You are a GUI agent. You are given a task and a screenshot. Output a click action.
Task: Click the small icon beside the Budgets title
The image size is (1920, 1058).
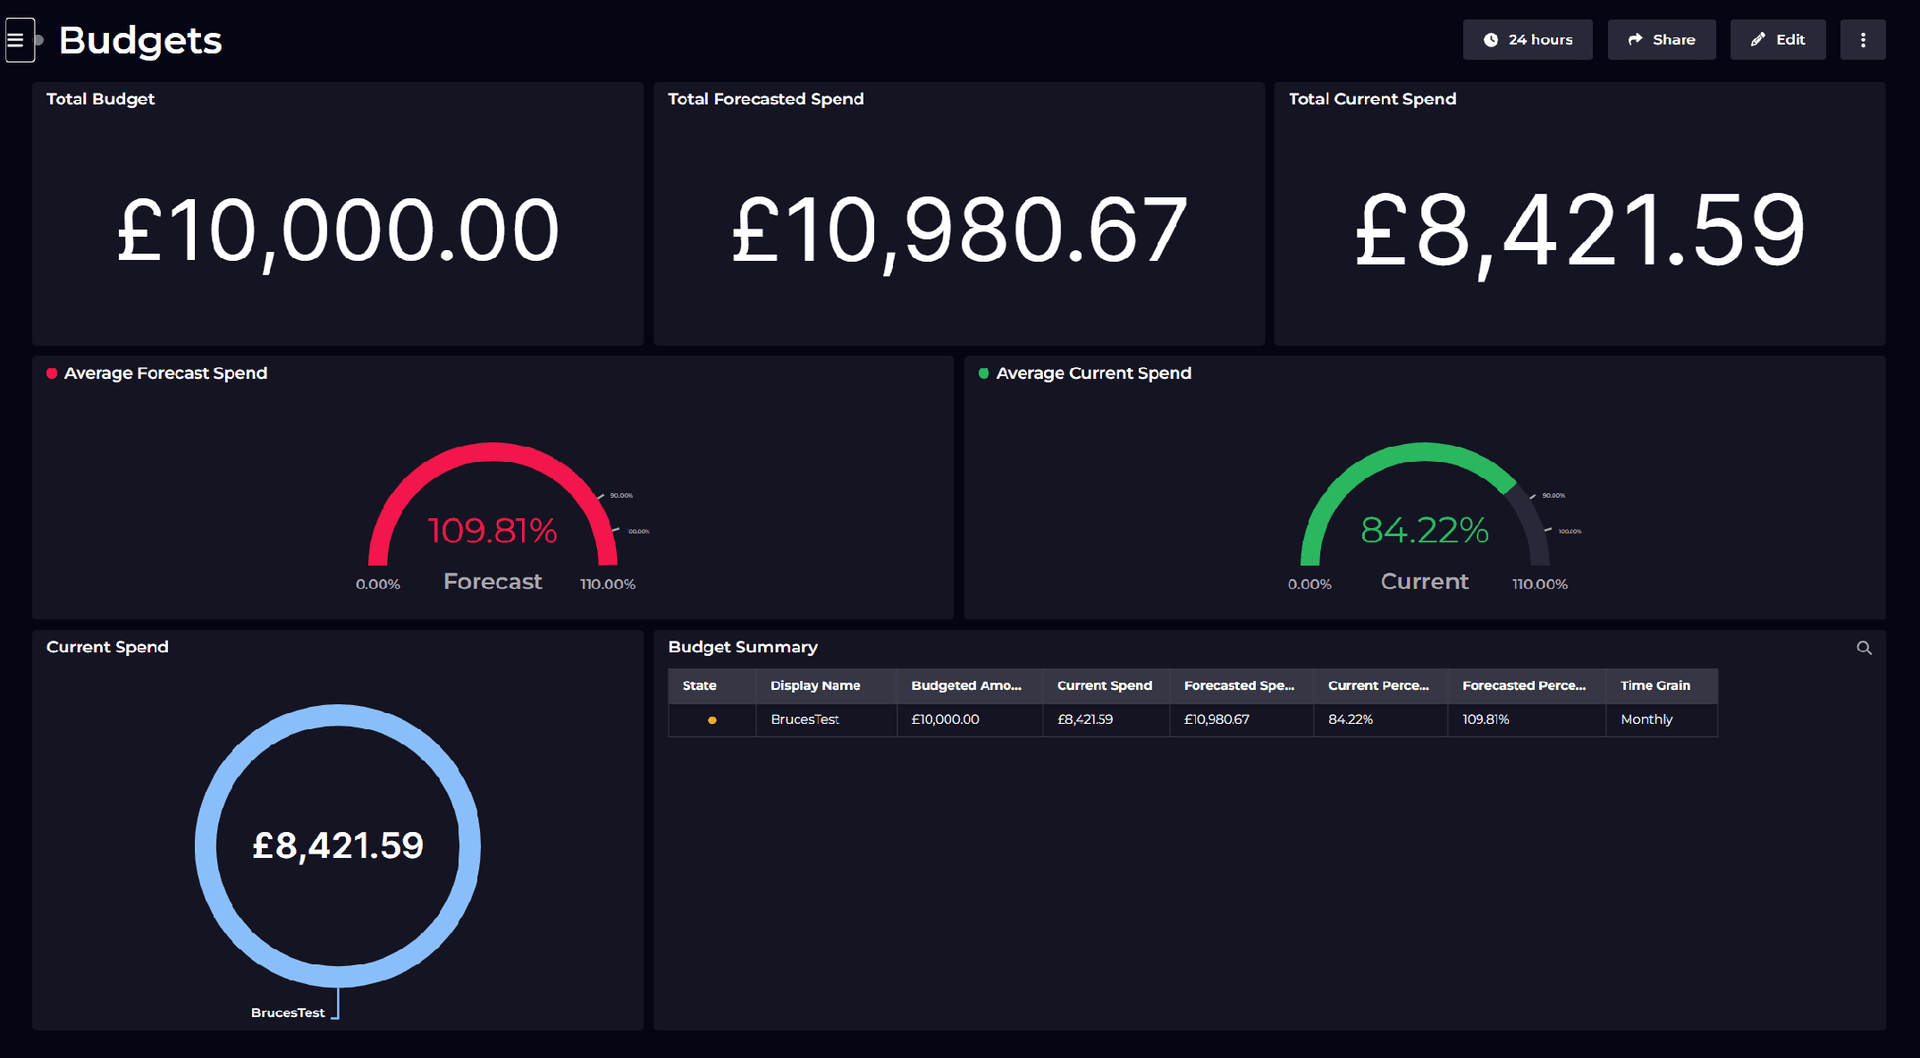(x=40, y=41)
